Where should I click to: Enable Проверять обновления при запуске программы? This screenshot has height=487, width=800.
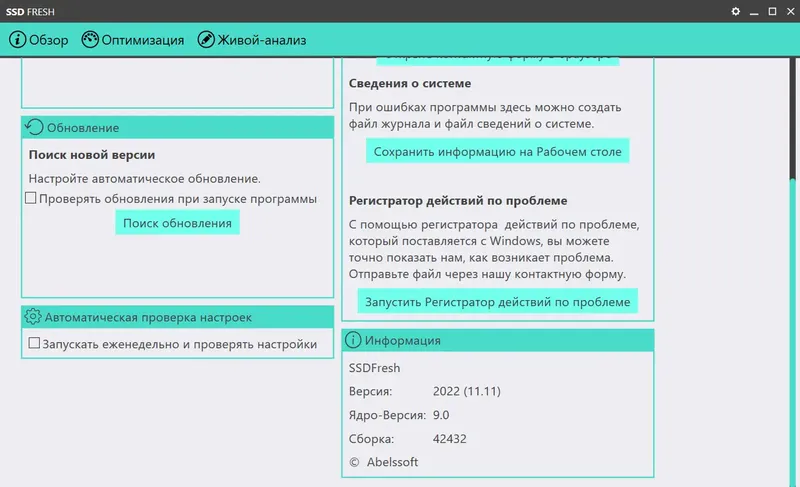coord(31,198)
